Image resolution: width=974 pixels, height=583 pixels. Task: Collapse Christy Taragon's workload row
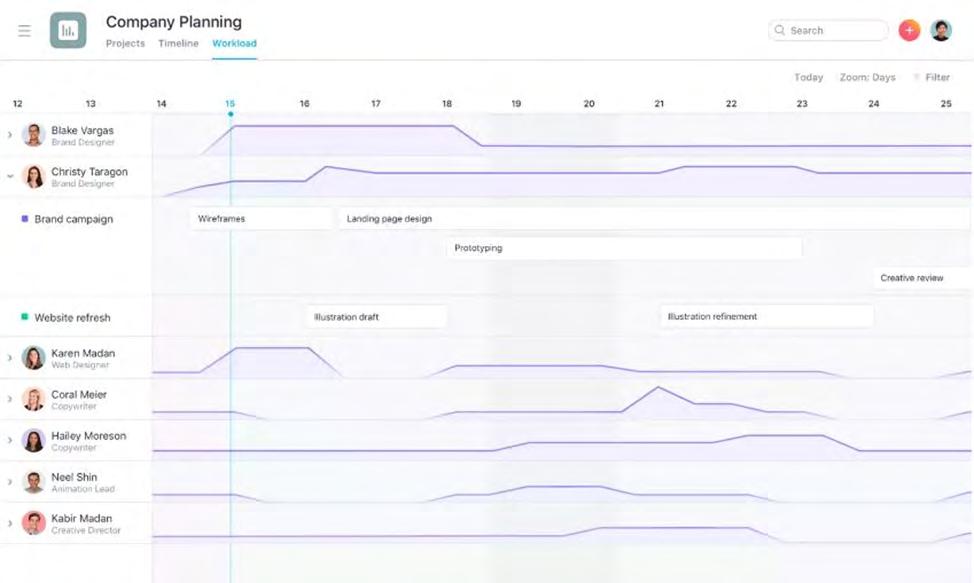9,176
